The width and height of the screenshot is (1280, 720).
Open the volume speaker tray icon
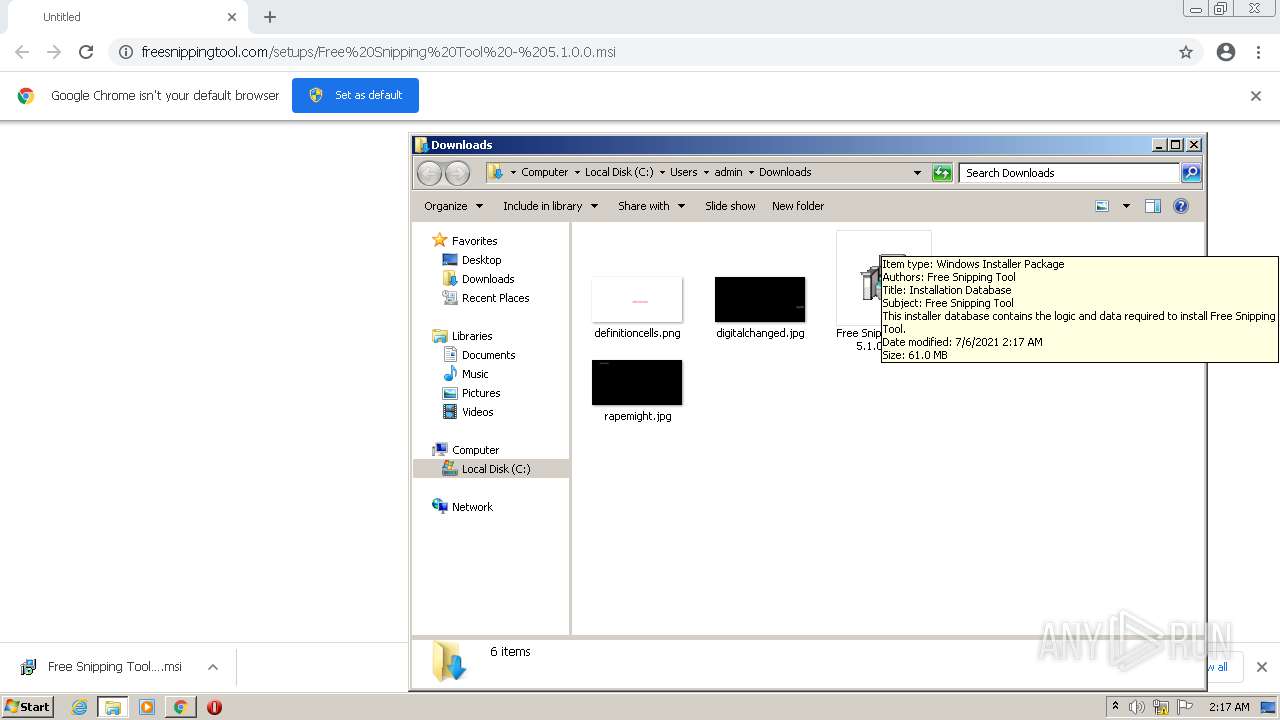pyautogui.click(x=1137, y=707)
